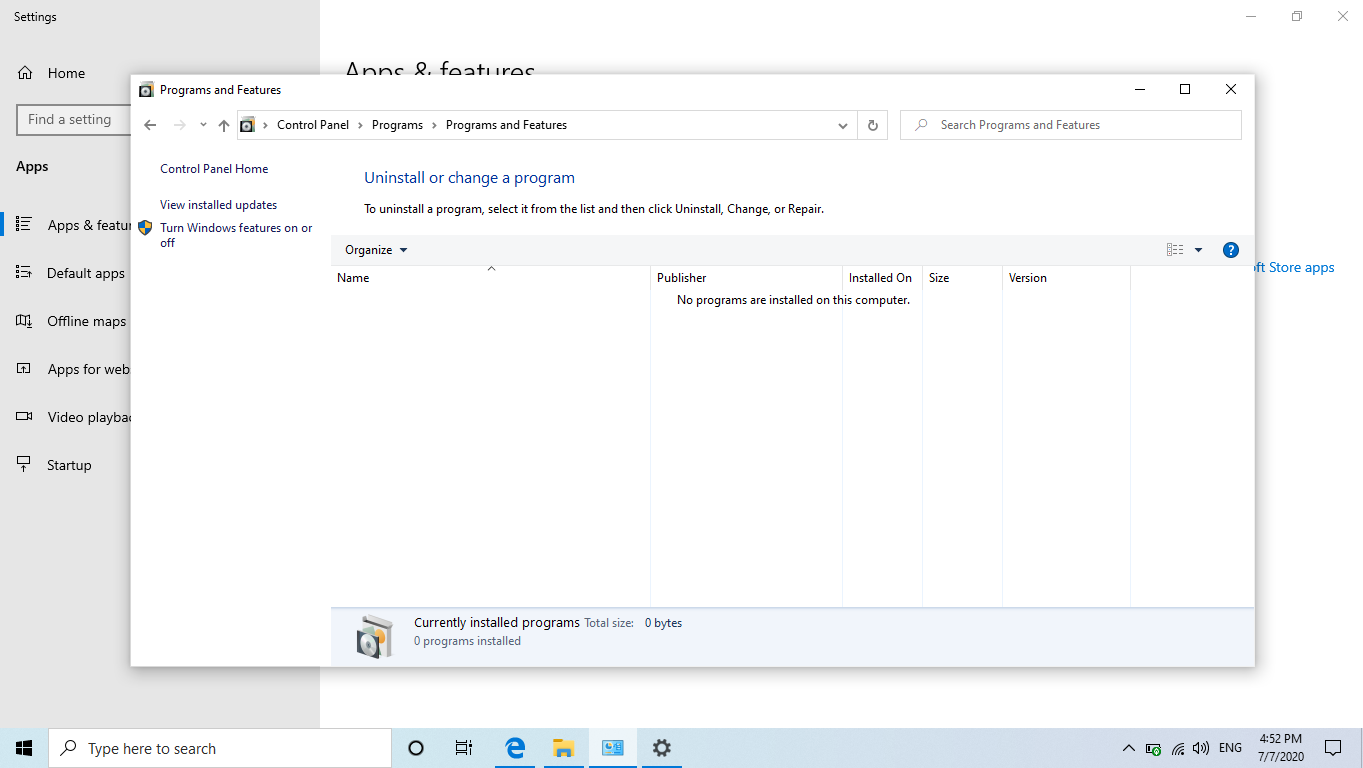Sort by the Version column header
Viewport: 1363px width, 768px height.
coord(1066,277)
